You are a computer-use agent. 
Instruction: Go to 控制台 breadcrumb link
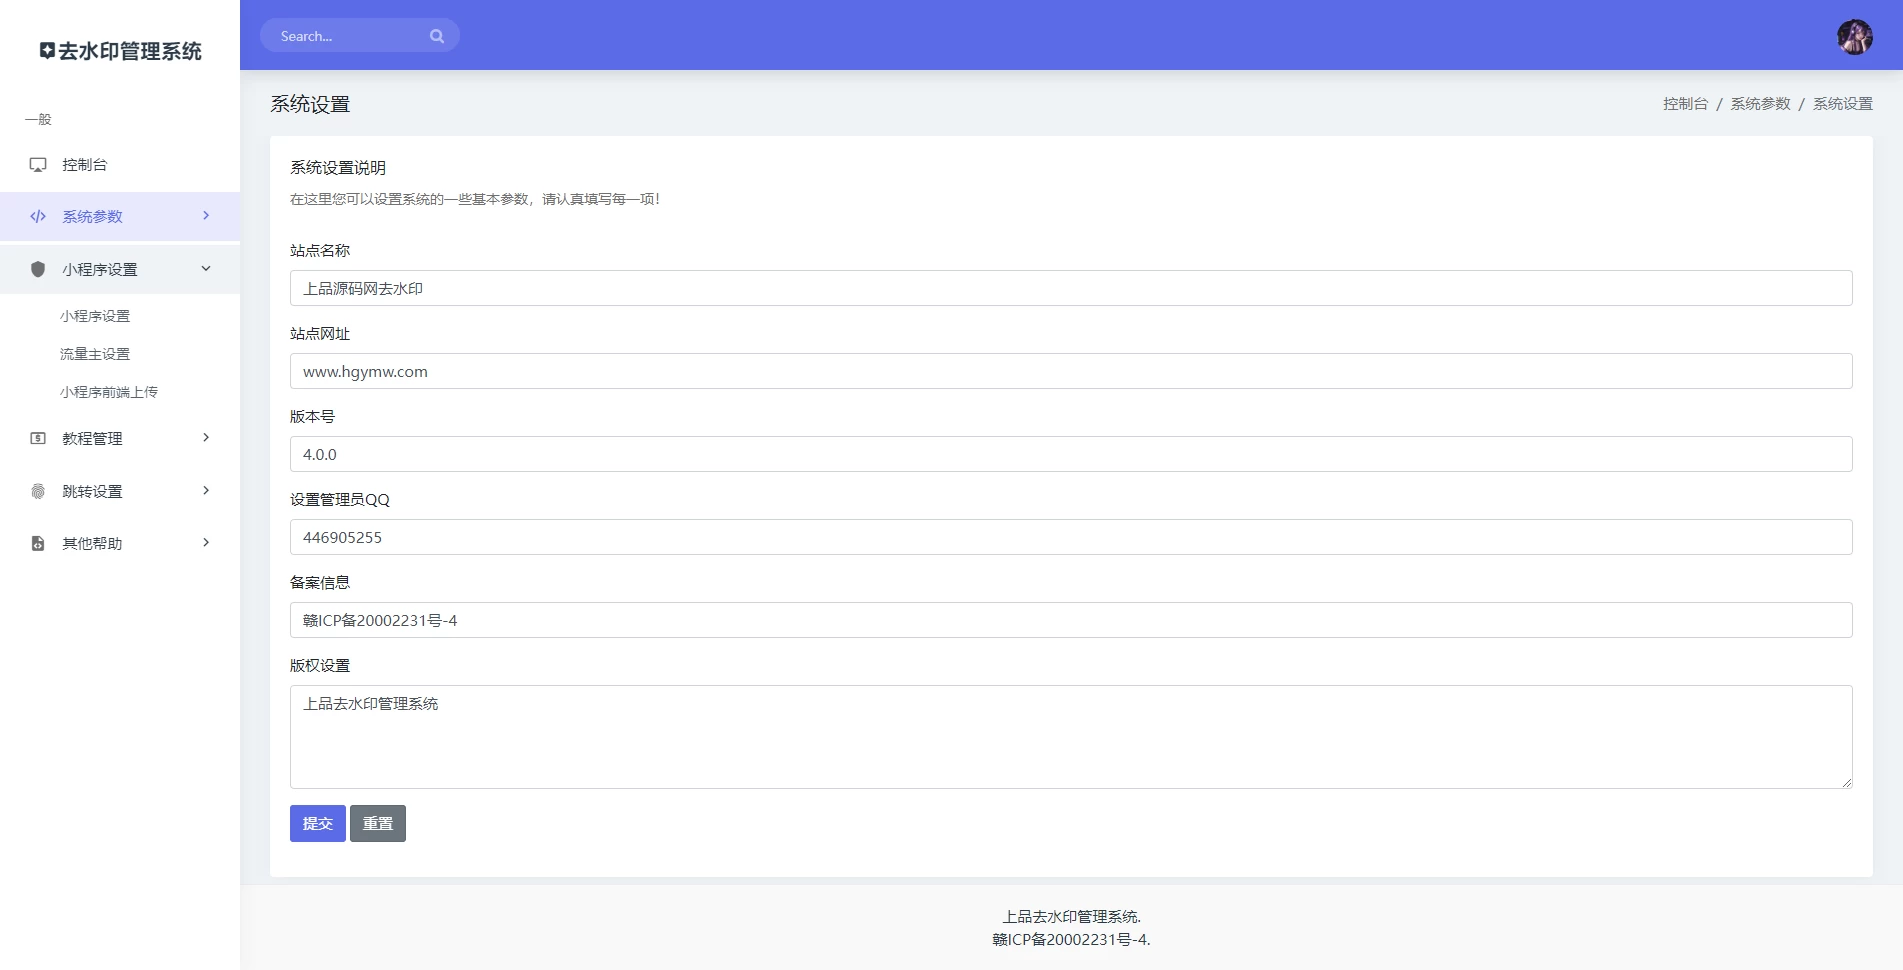tap(1685, 104)
